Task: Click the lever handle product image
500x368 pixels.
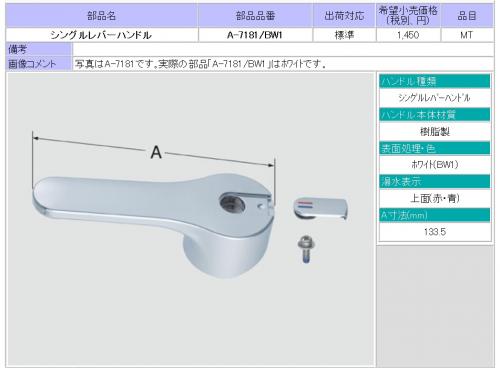Action: tap(154, 225)
